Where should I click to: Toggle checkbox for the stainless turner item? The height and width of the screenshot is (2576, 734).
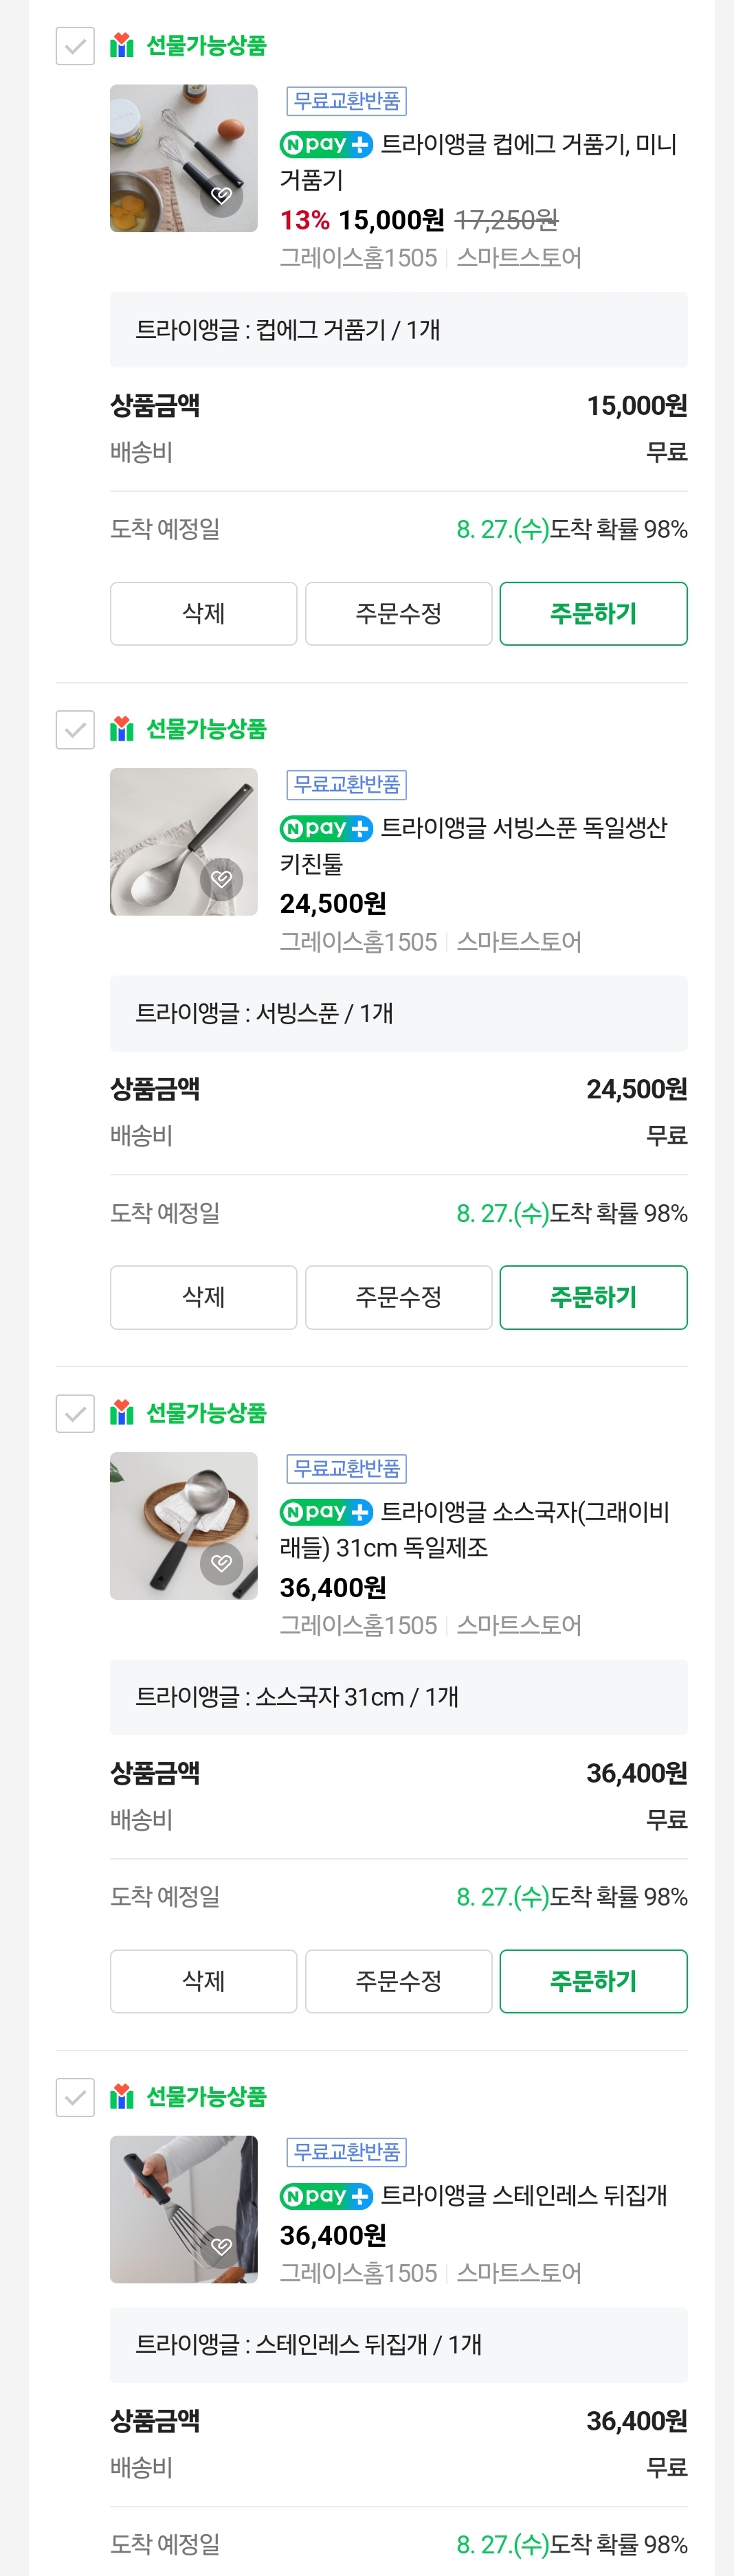tap(75, 2097)
